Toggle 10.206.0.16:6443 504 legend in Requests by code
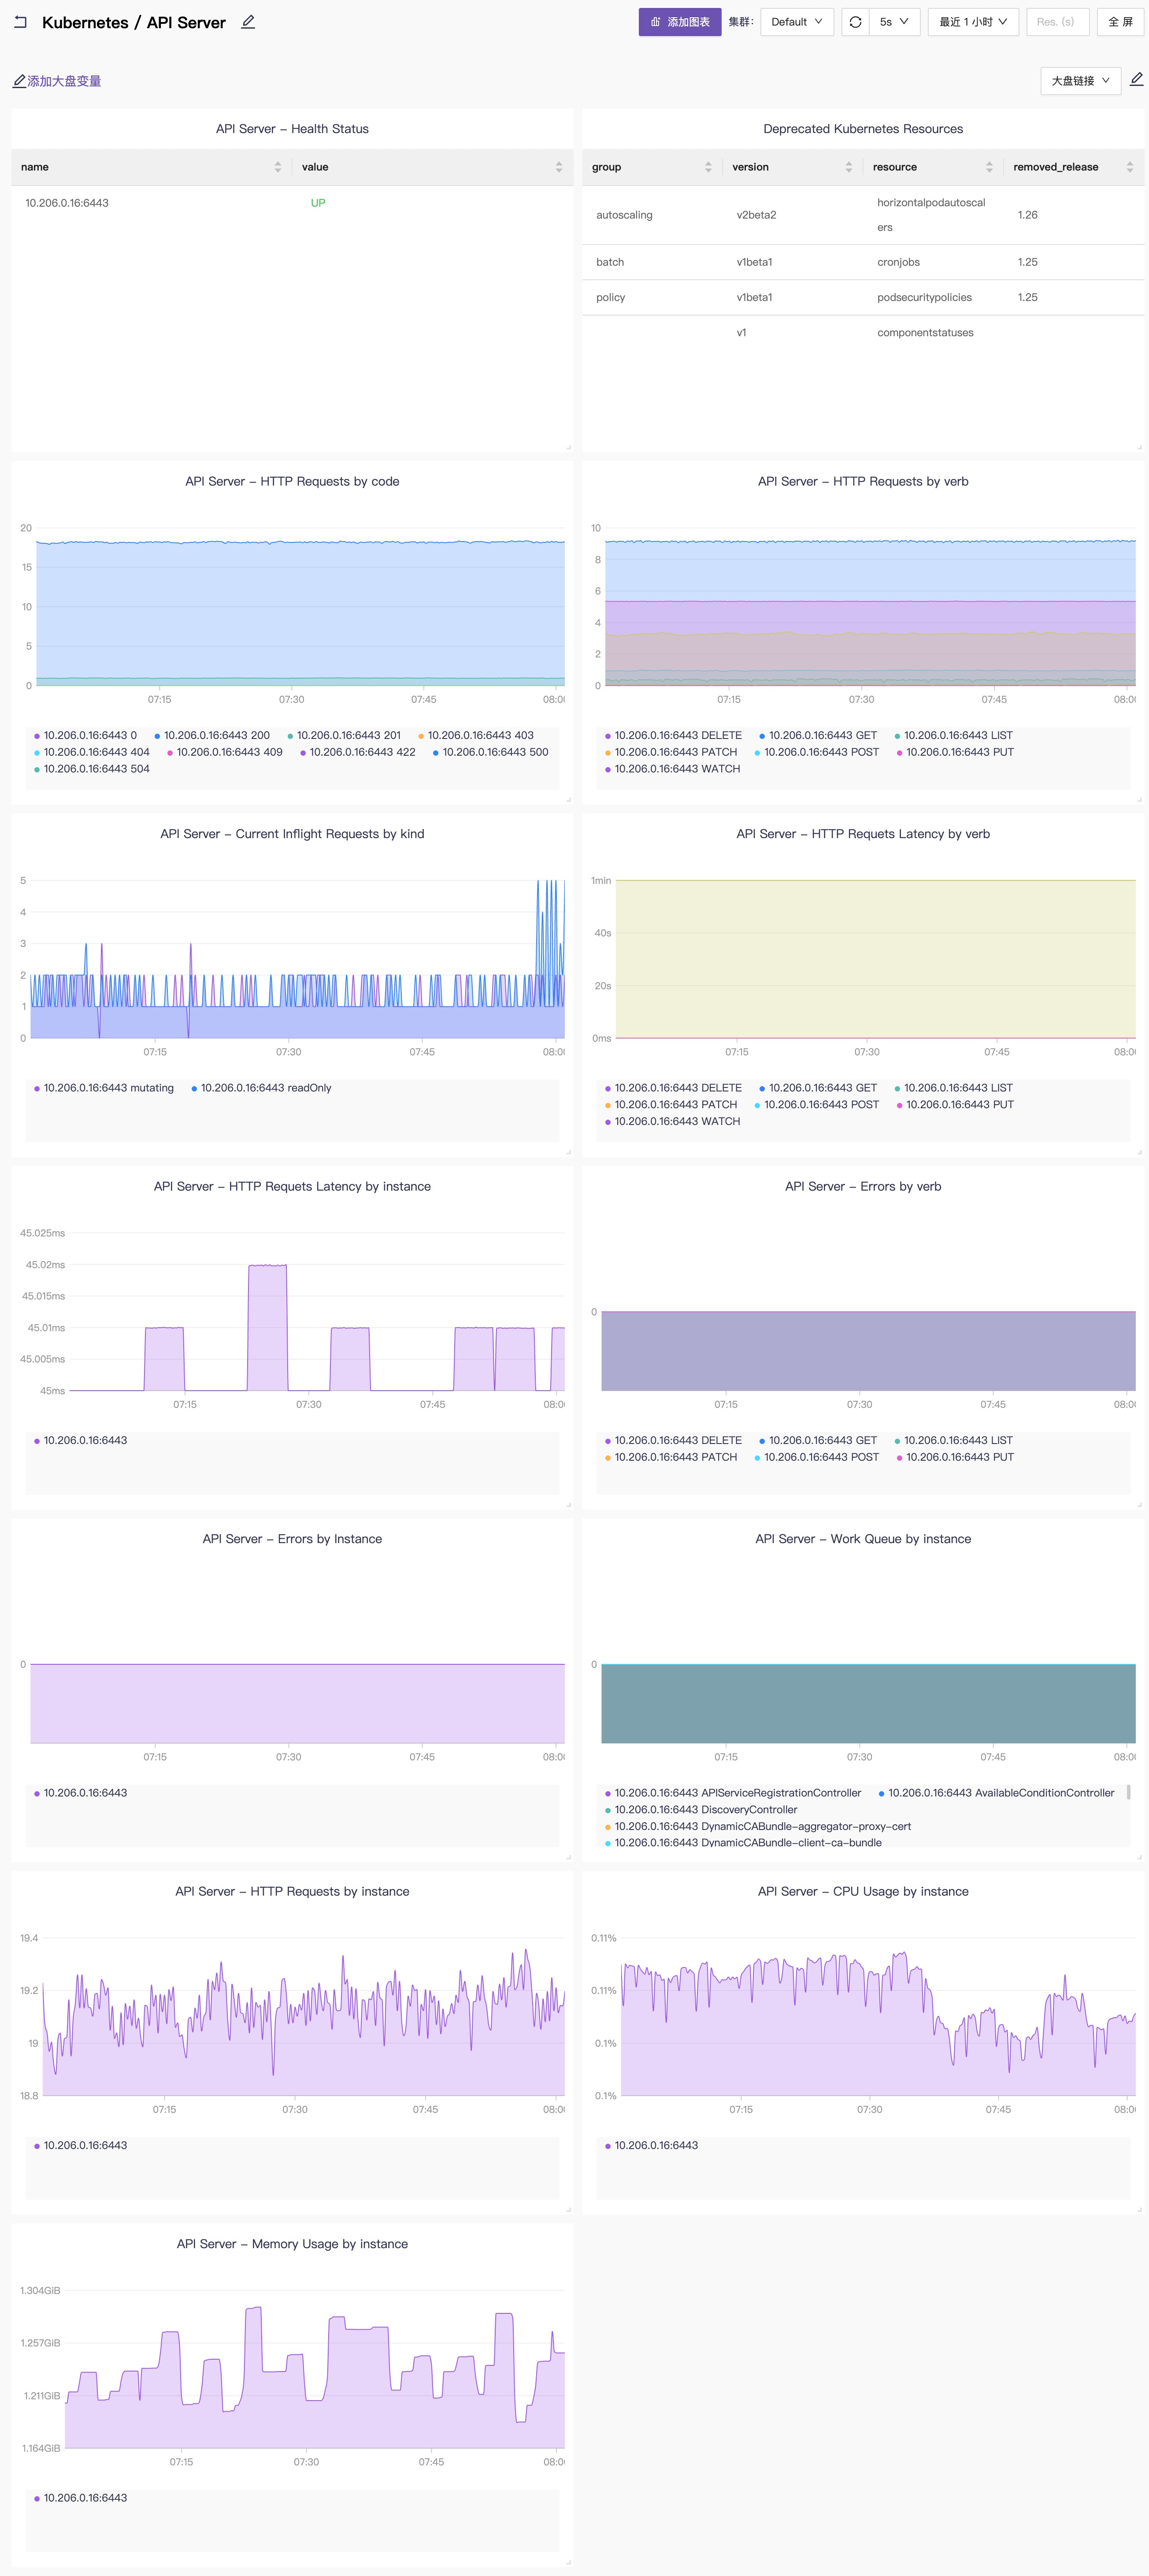This screenshot has width=1149, height=2576. point(92,769)
